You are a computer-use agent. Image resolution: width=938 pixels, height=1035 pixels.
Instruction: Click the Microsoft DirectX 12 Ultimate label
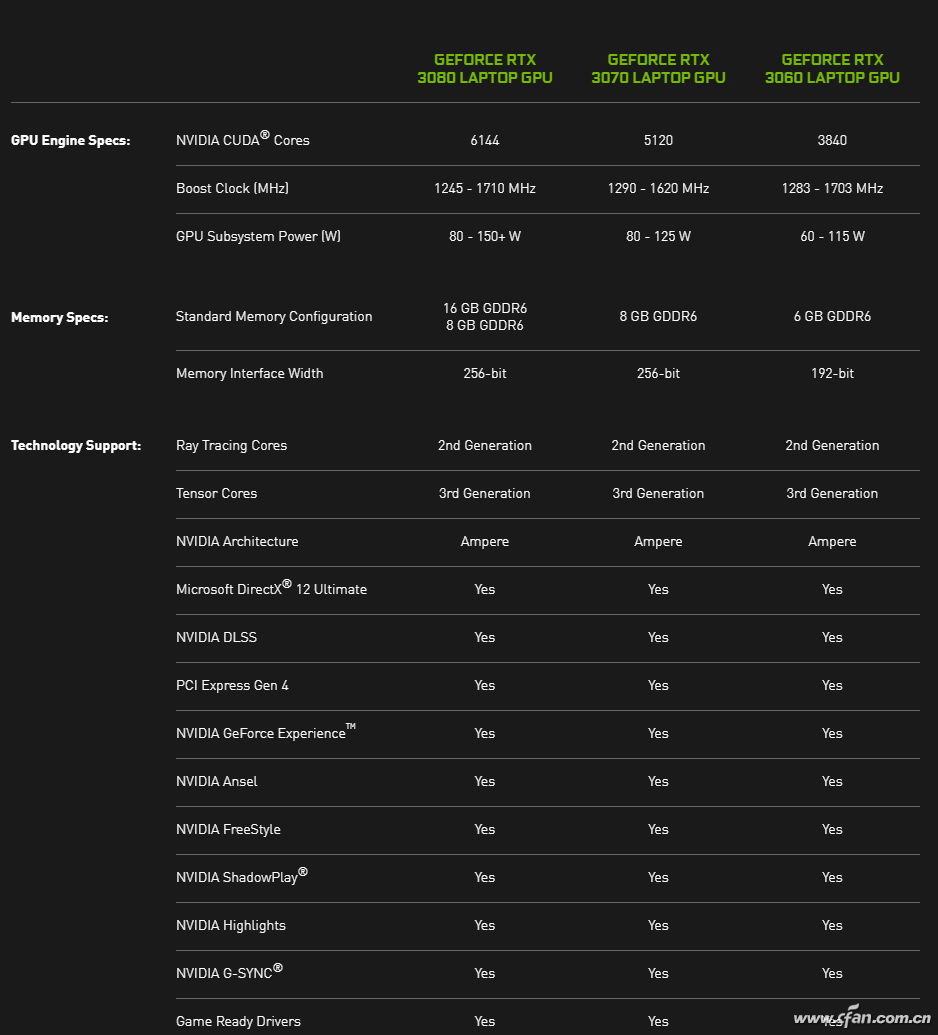[x=271, y=588]
